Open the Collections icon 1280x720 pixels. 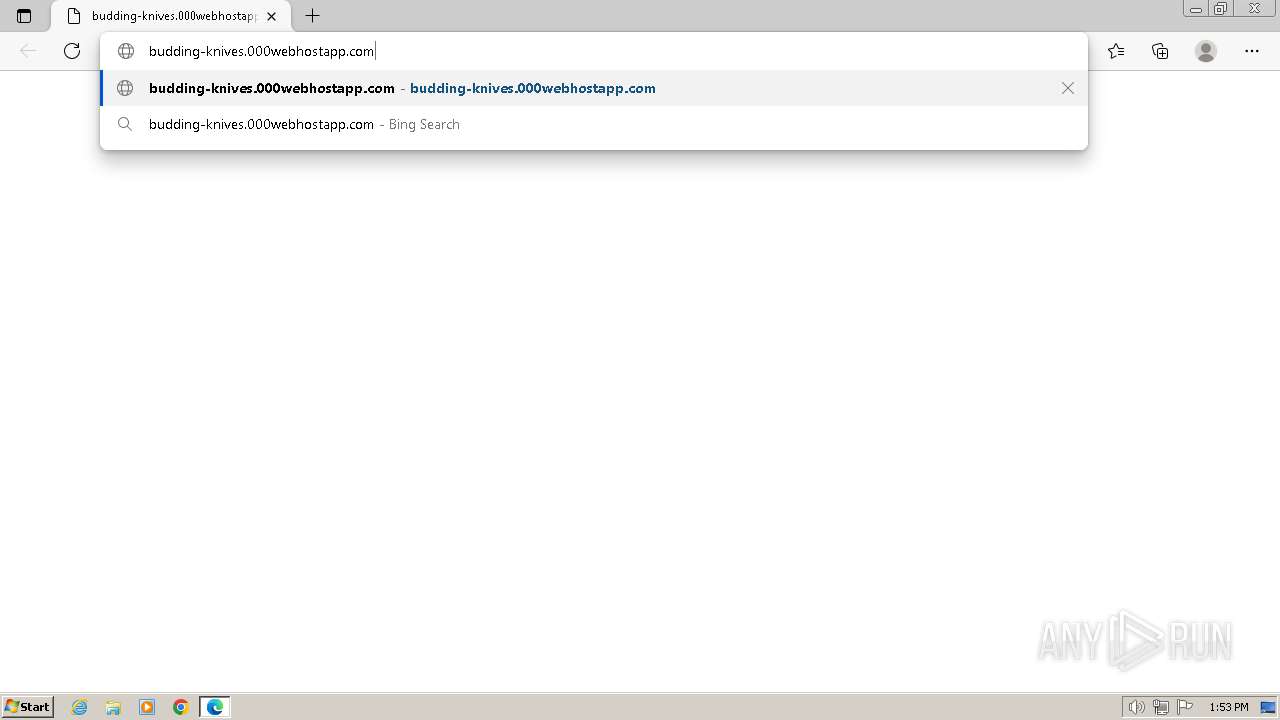(1160, 51)
